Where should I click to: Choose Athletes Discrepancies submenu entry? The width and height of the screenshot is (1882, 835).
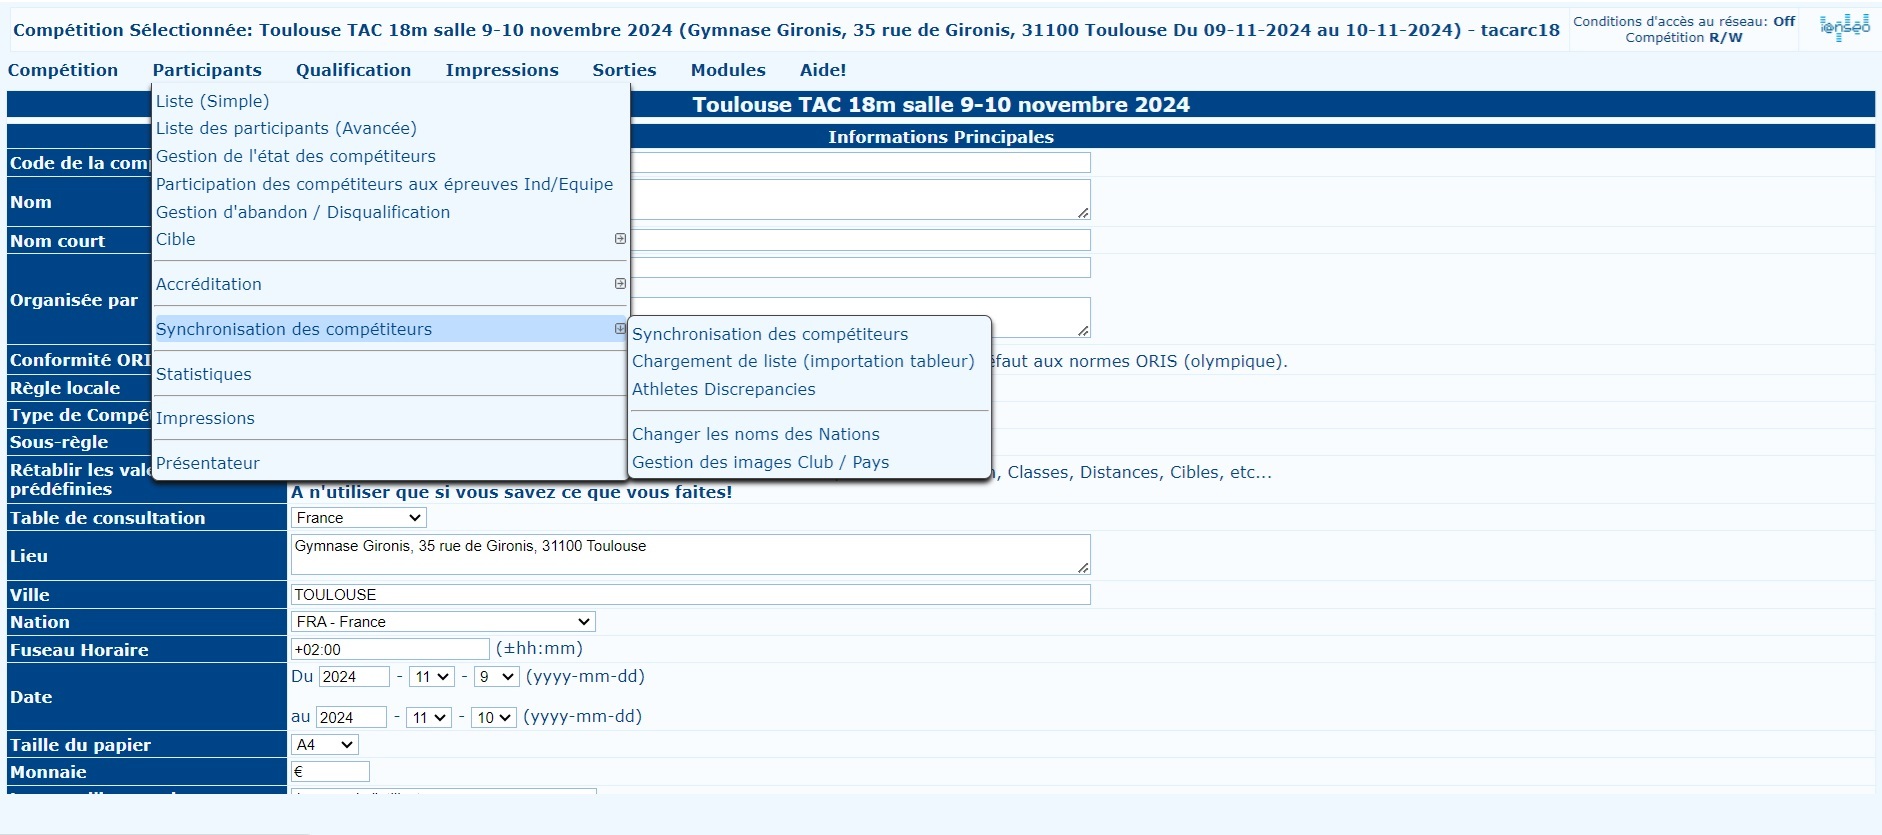pyautogui.click(x=723, y=389)
